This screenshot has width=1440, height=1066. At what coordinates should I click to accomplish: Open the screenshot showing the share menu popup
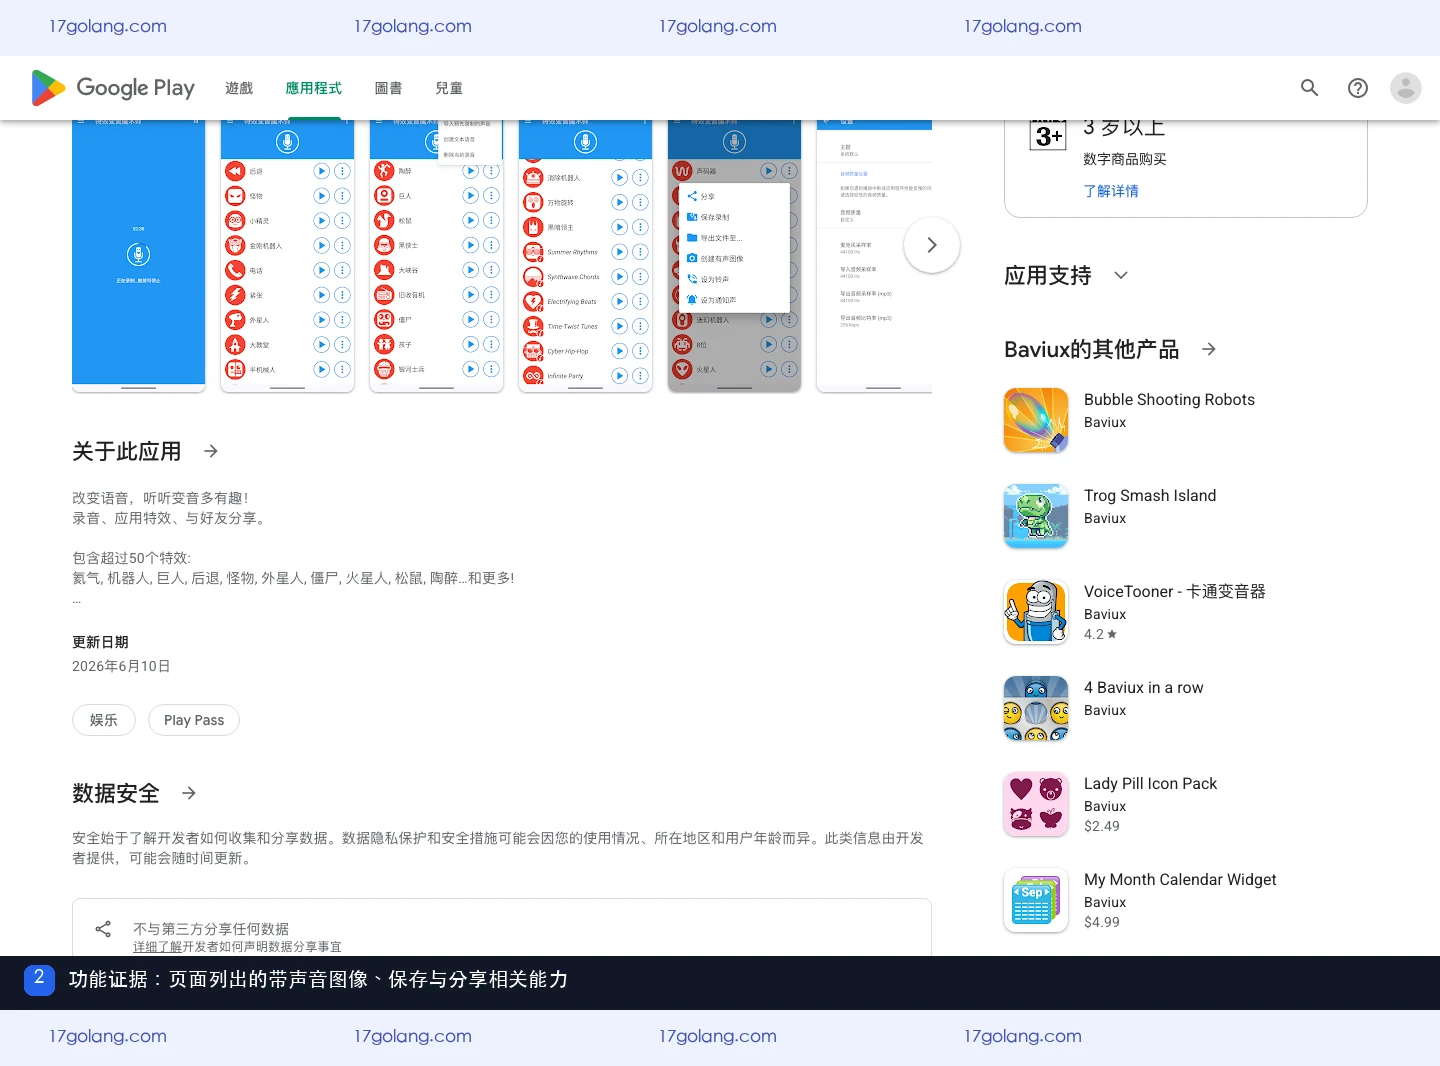pos(735,256)
